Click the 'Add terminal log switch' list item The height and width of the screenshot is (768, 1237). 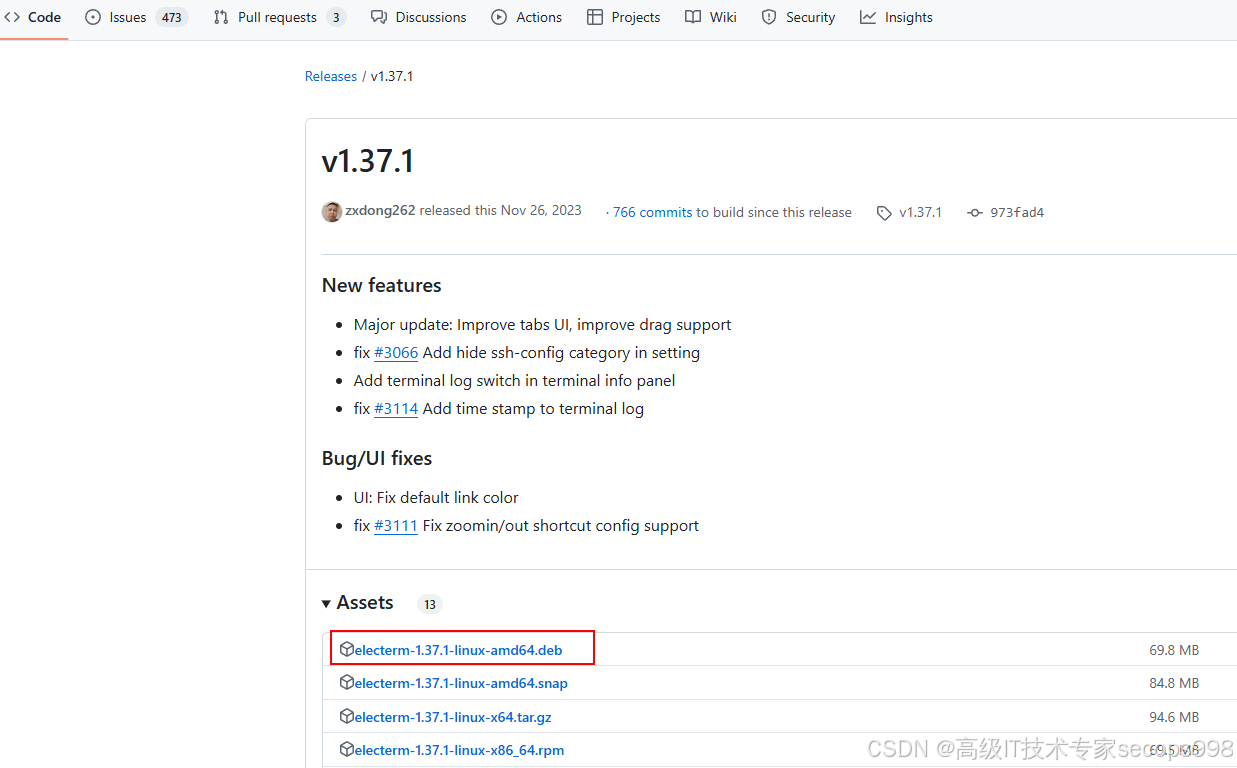514,381
